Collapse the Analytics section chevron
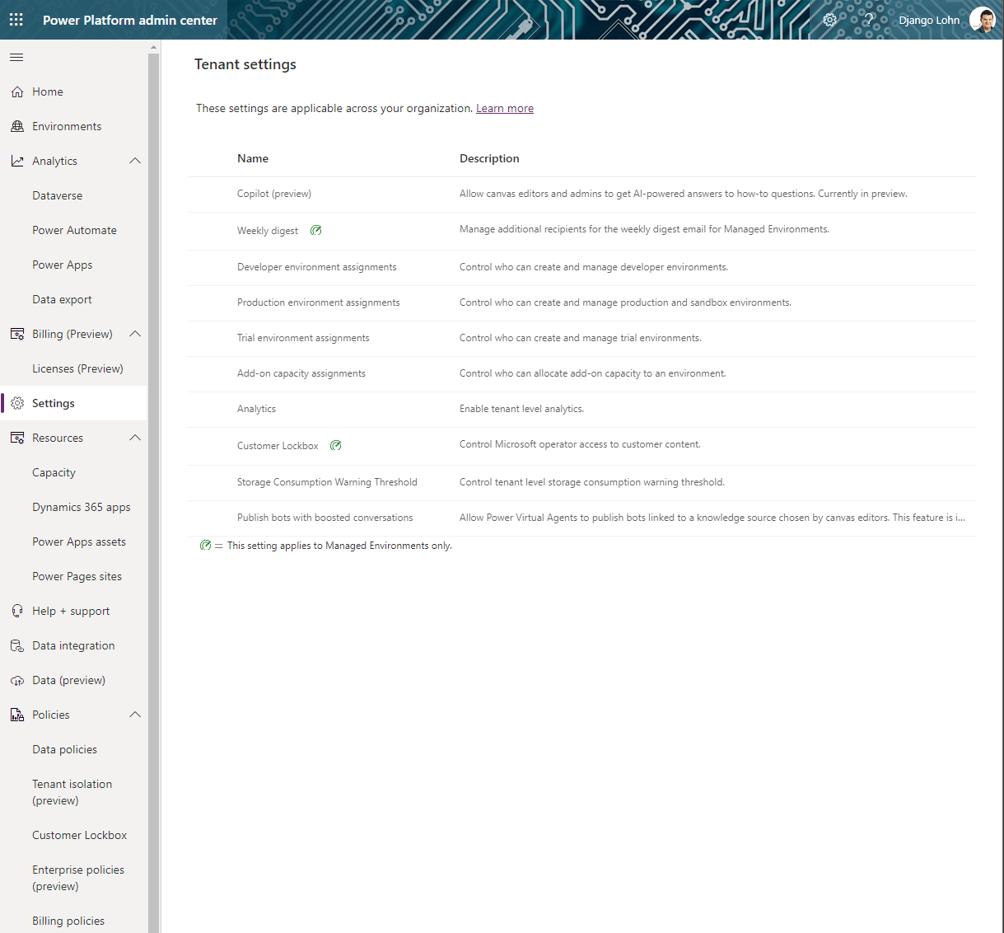Viewport: 1004px width, 933px height. [135, 161]
